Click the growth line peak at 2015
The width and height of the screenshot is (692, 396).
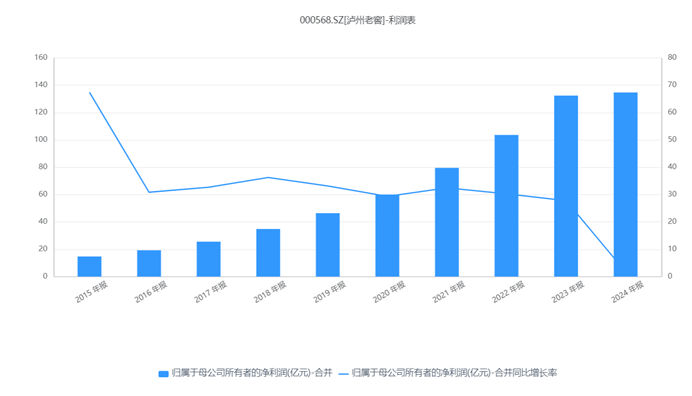point(90,93)
